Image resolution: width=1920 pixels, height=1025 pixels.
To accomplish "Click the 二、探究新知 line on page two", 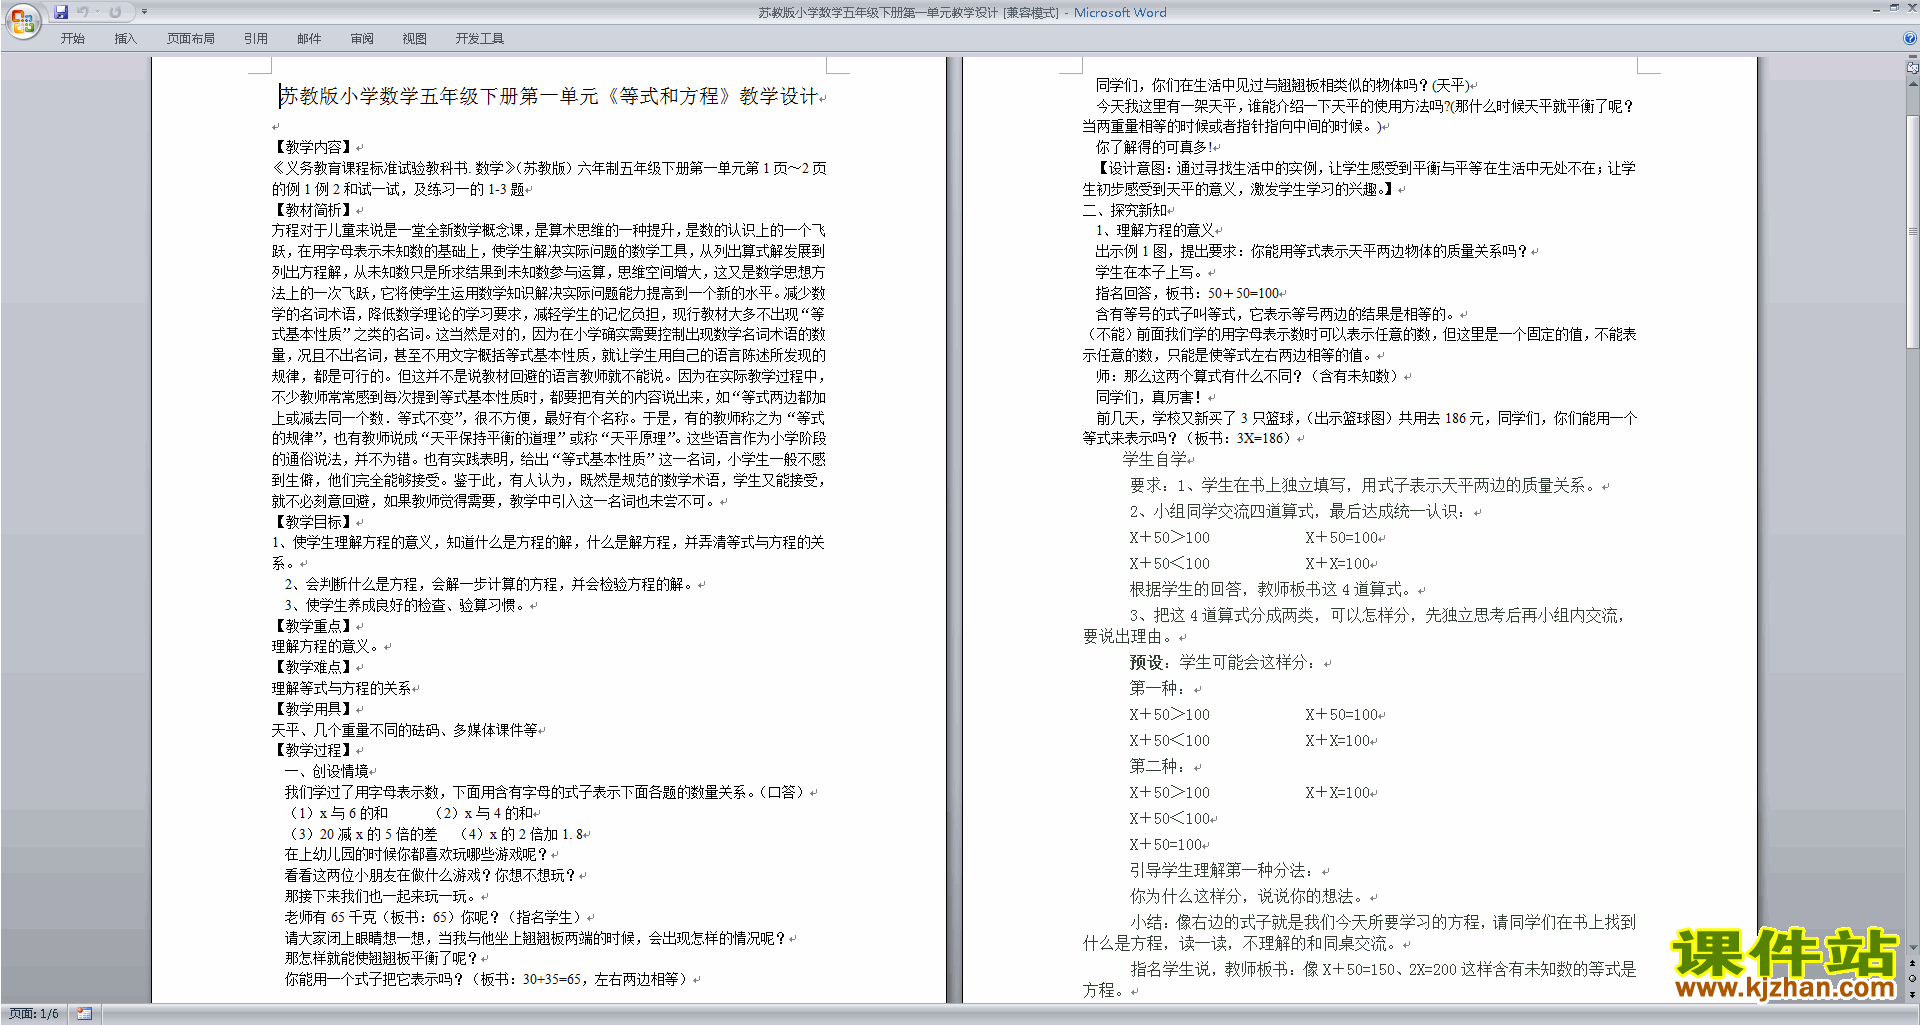I will (1125, 210).
